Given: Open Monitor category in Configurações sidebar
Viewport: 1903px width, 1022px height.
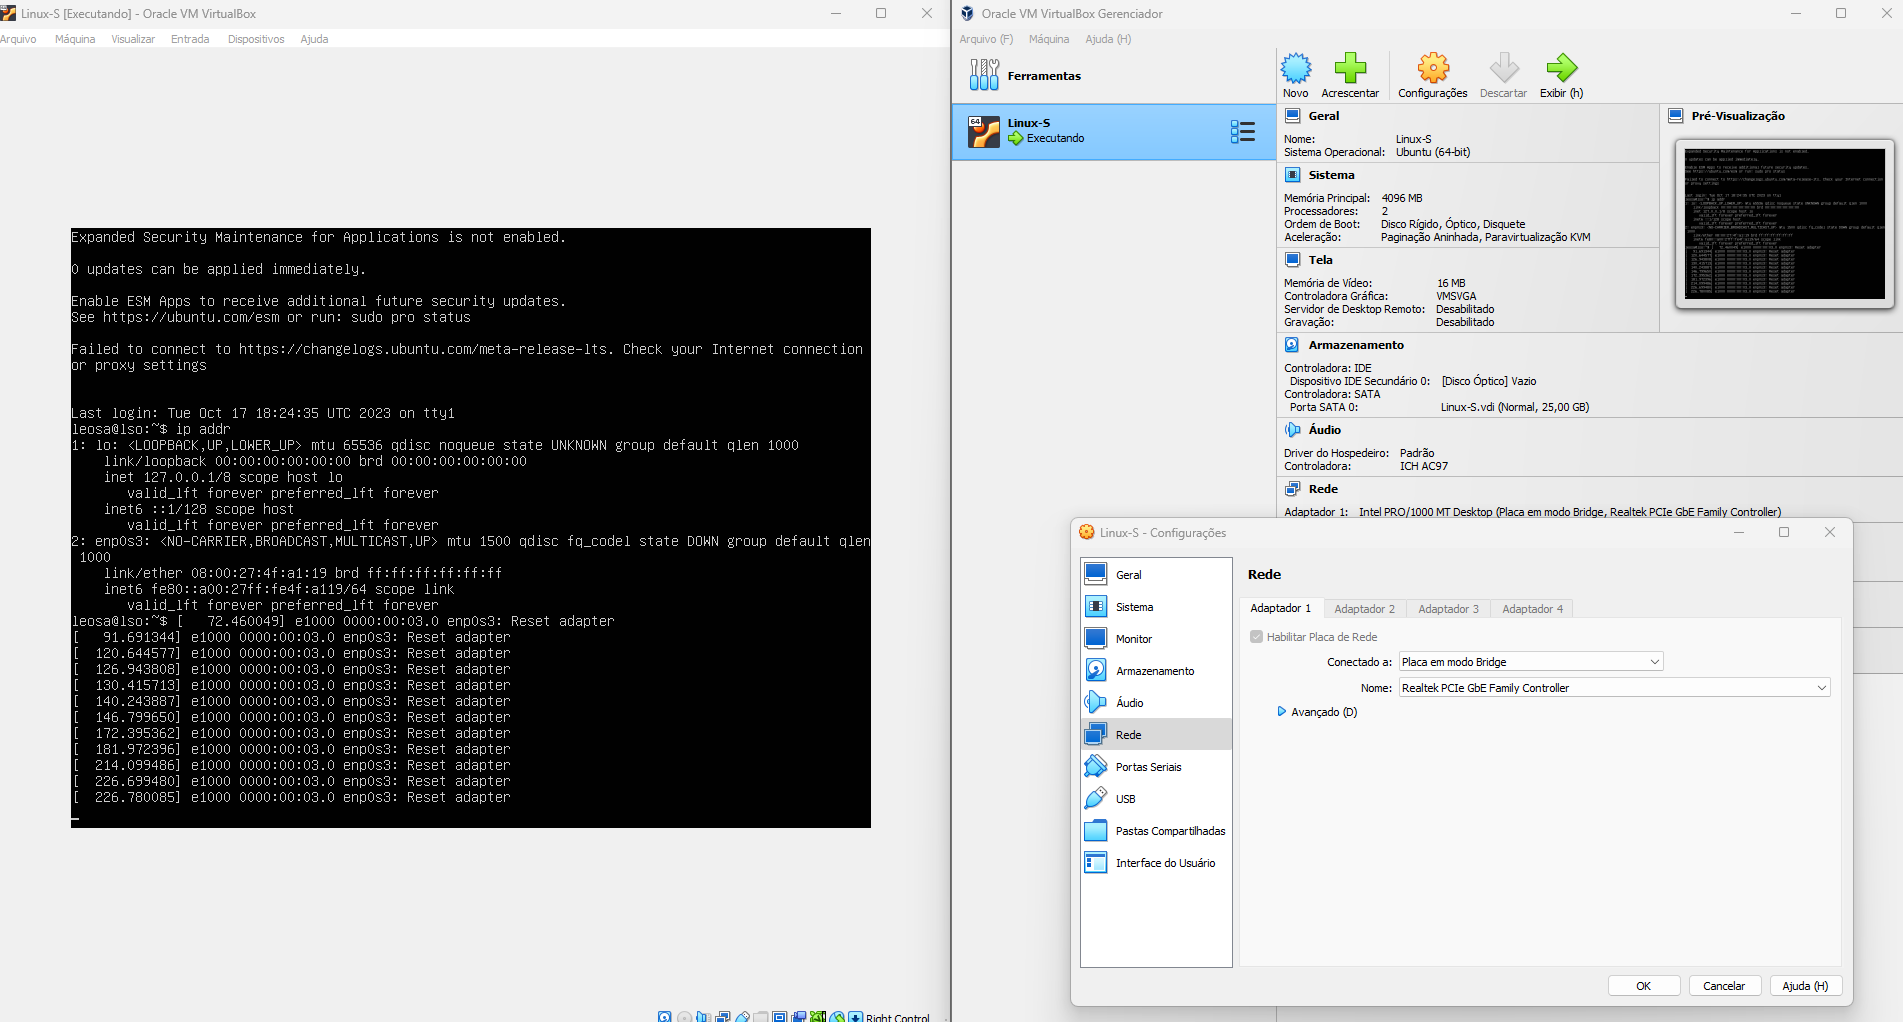Looking at the screenshot, I should (x=1156, y=639).
